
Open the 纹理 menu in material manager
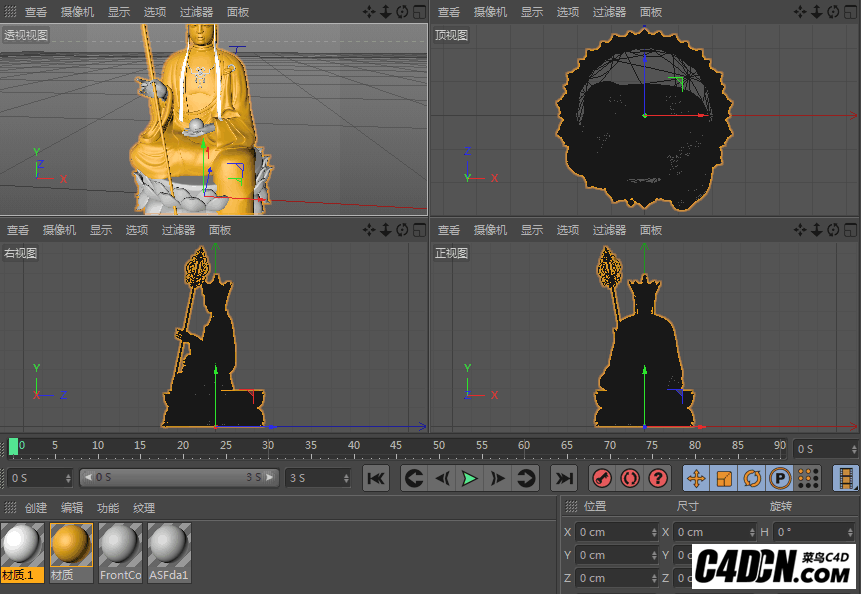click(x=144, y=508)
